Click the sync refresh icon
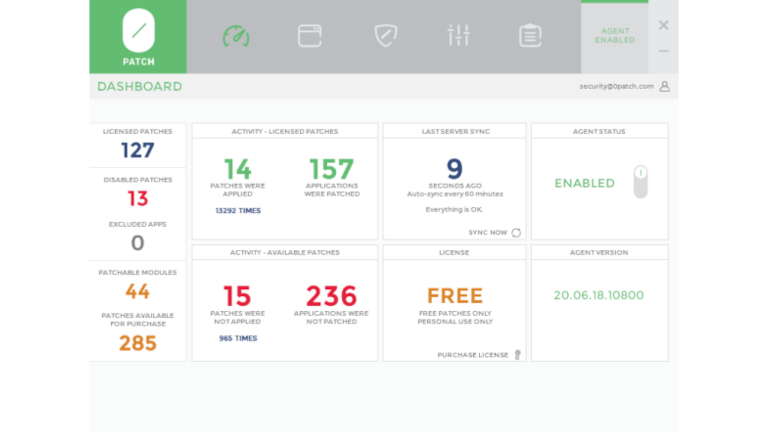Screen dimensions: 768x432 tap(516, 232)
